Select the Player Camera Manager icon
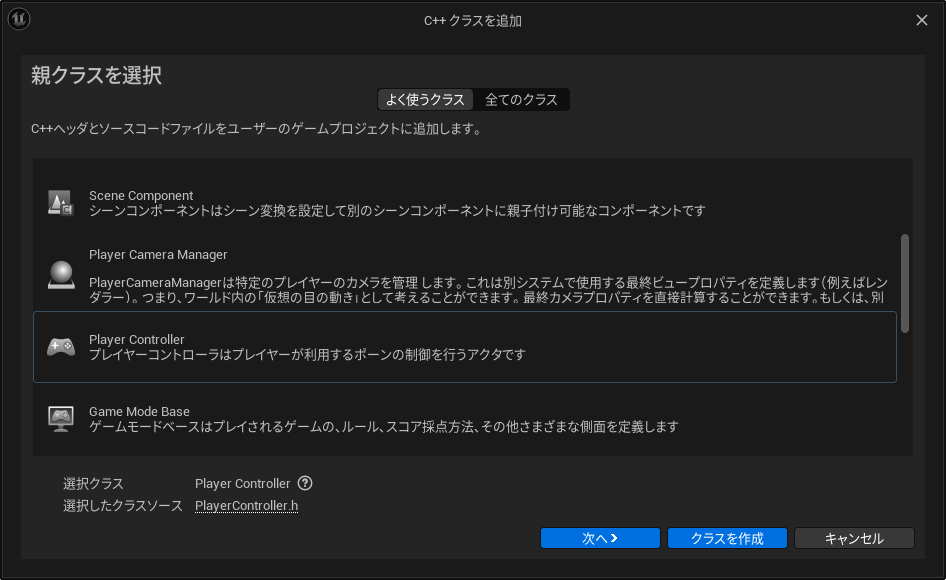 point(61,275)
